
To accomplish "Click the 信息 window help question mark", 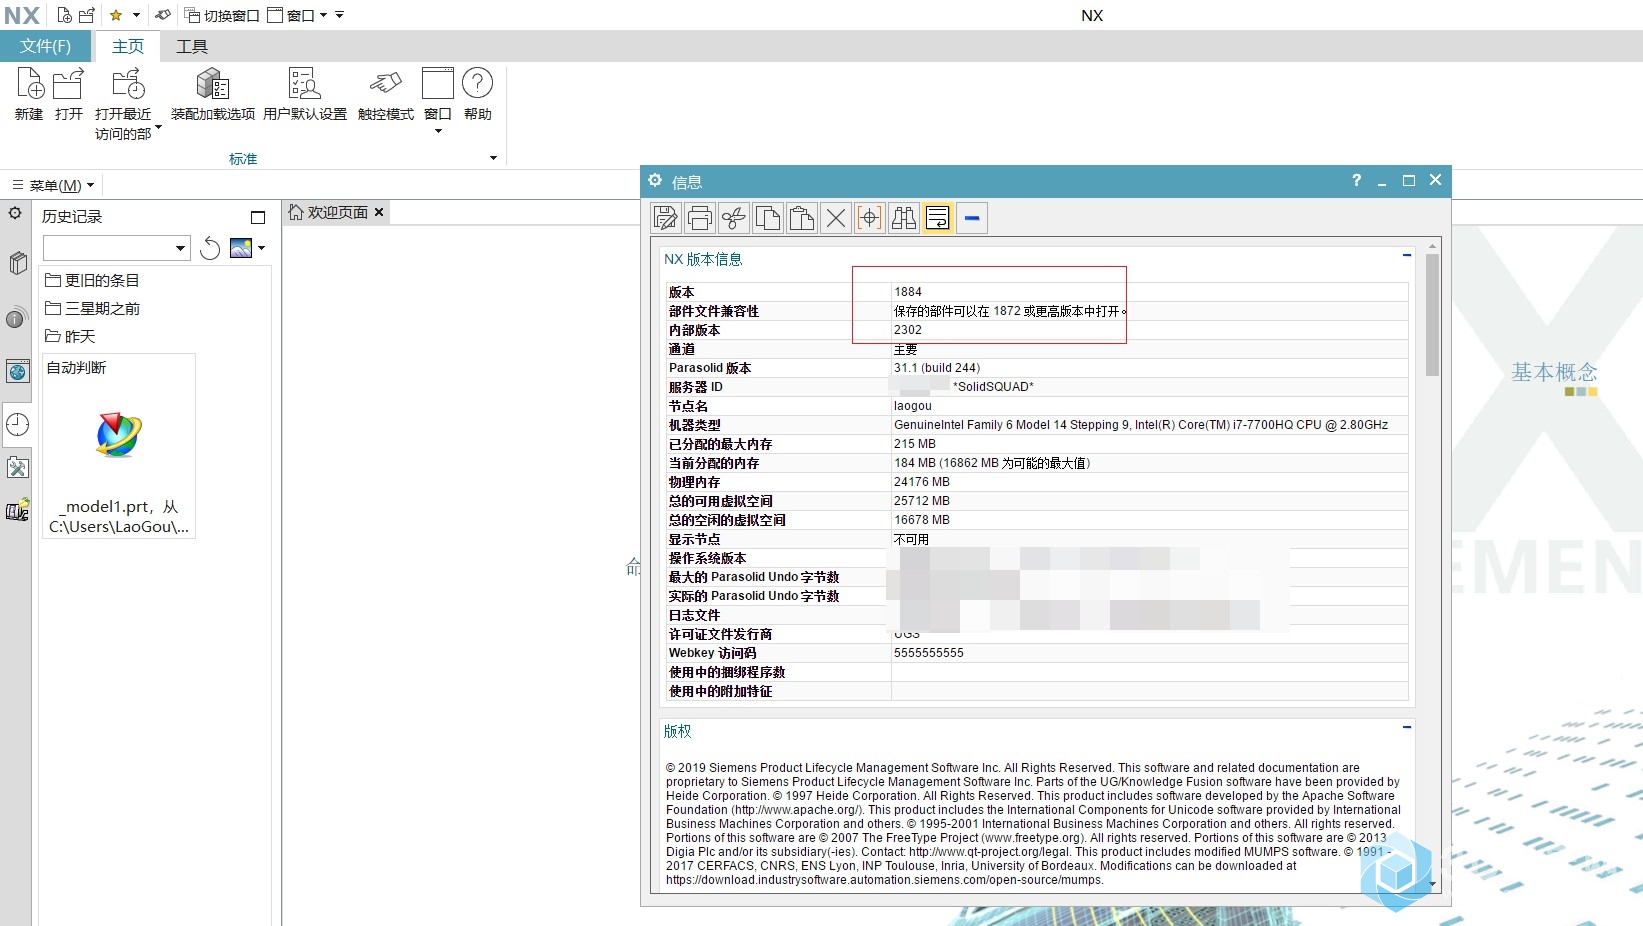I will [x=1356, y=180].
